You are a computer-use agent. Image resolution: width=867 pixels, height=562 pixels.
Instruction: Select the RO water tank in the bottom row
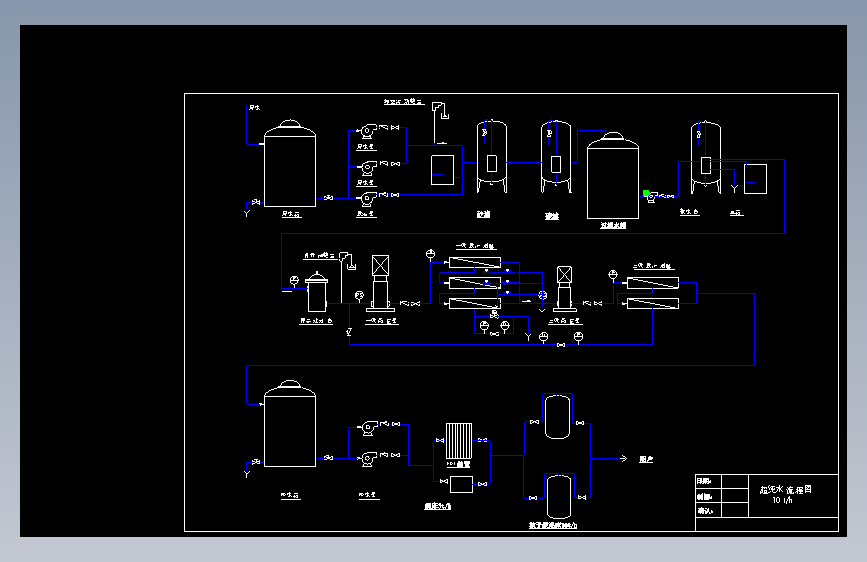point(290,424)
